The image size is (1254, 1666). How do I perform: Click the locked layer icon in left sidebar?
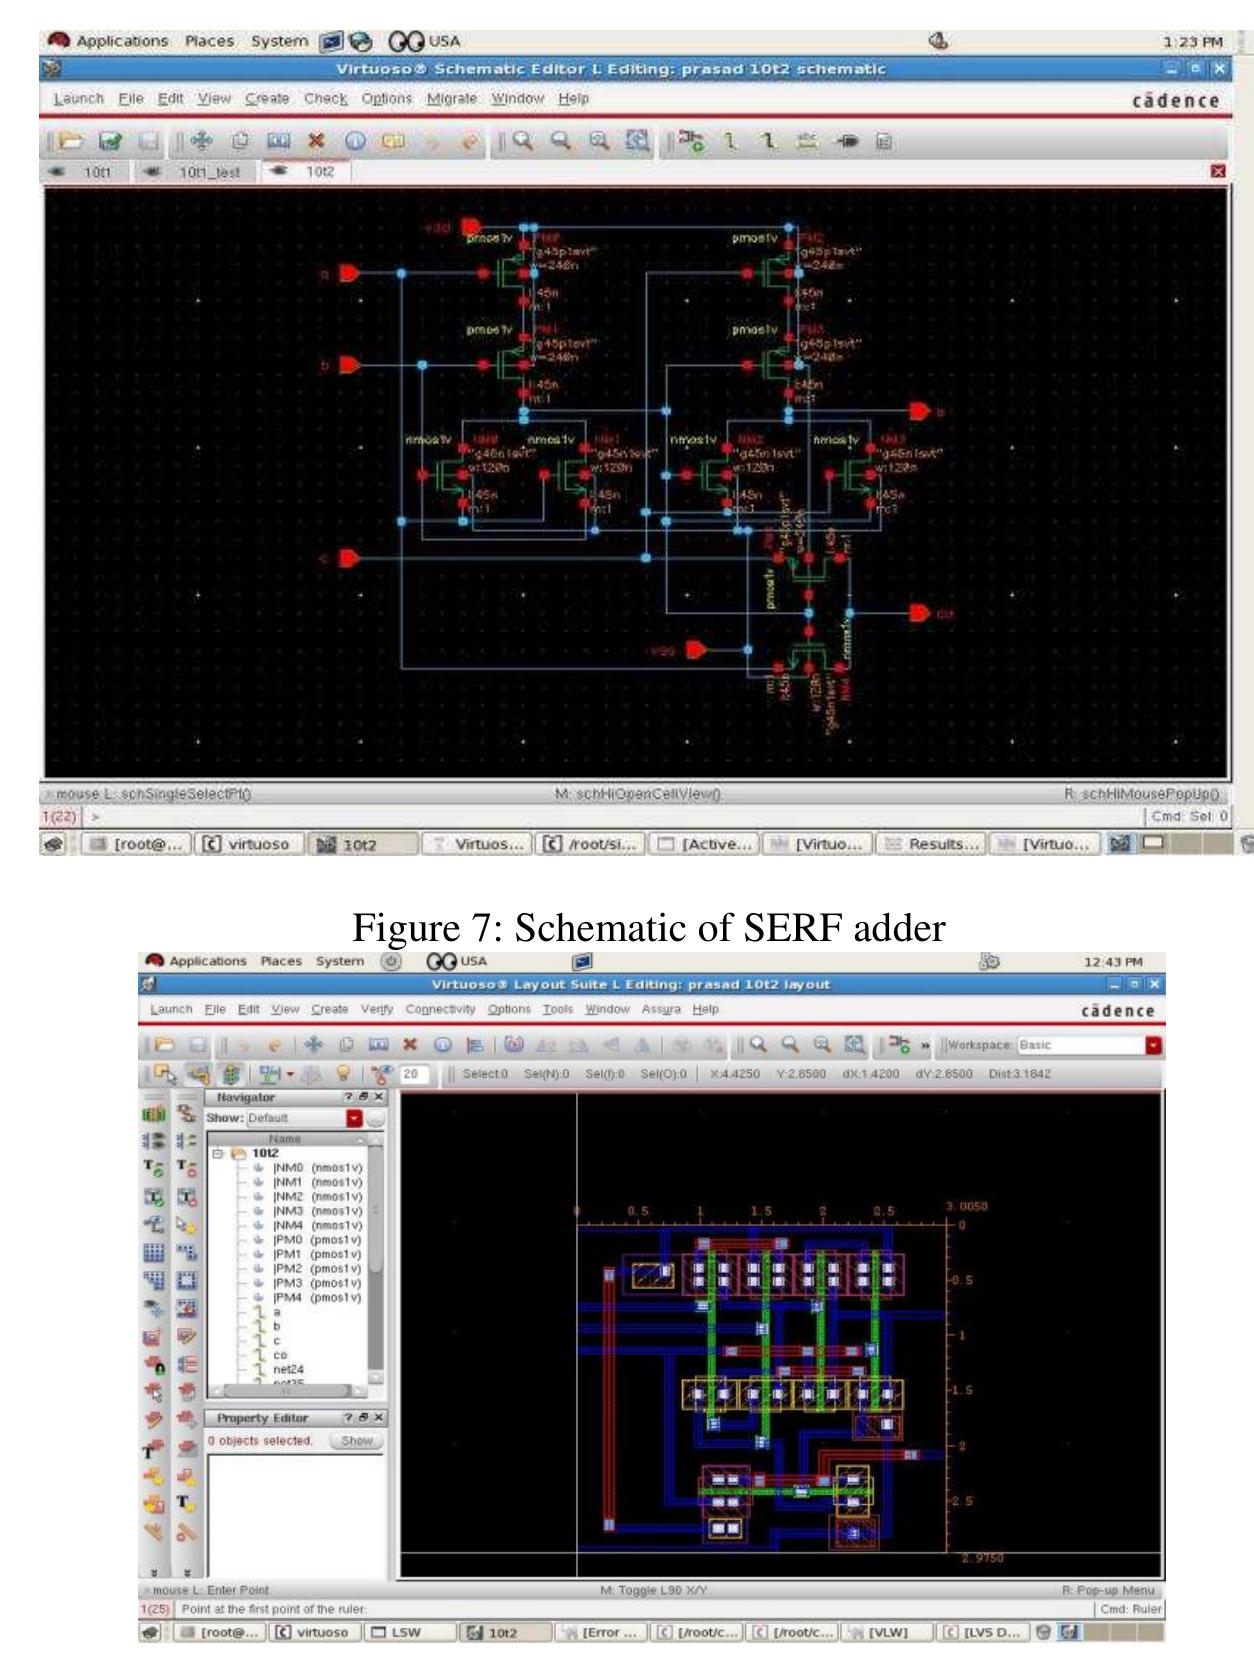pos(153,1364)
